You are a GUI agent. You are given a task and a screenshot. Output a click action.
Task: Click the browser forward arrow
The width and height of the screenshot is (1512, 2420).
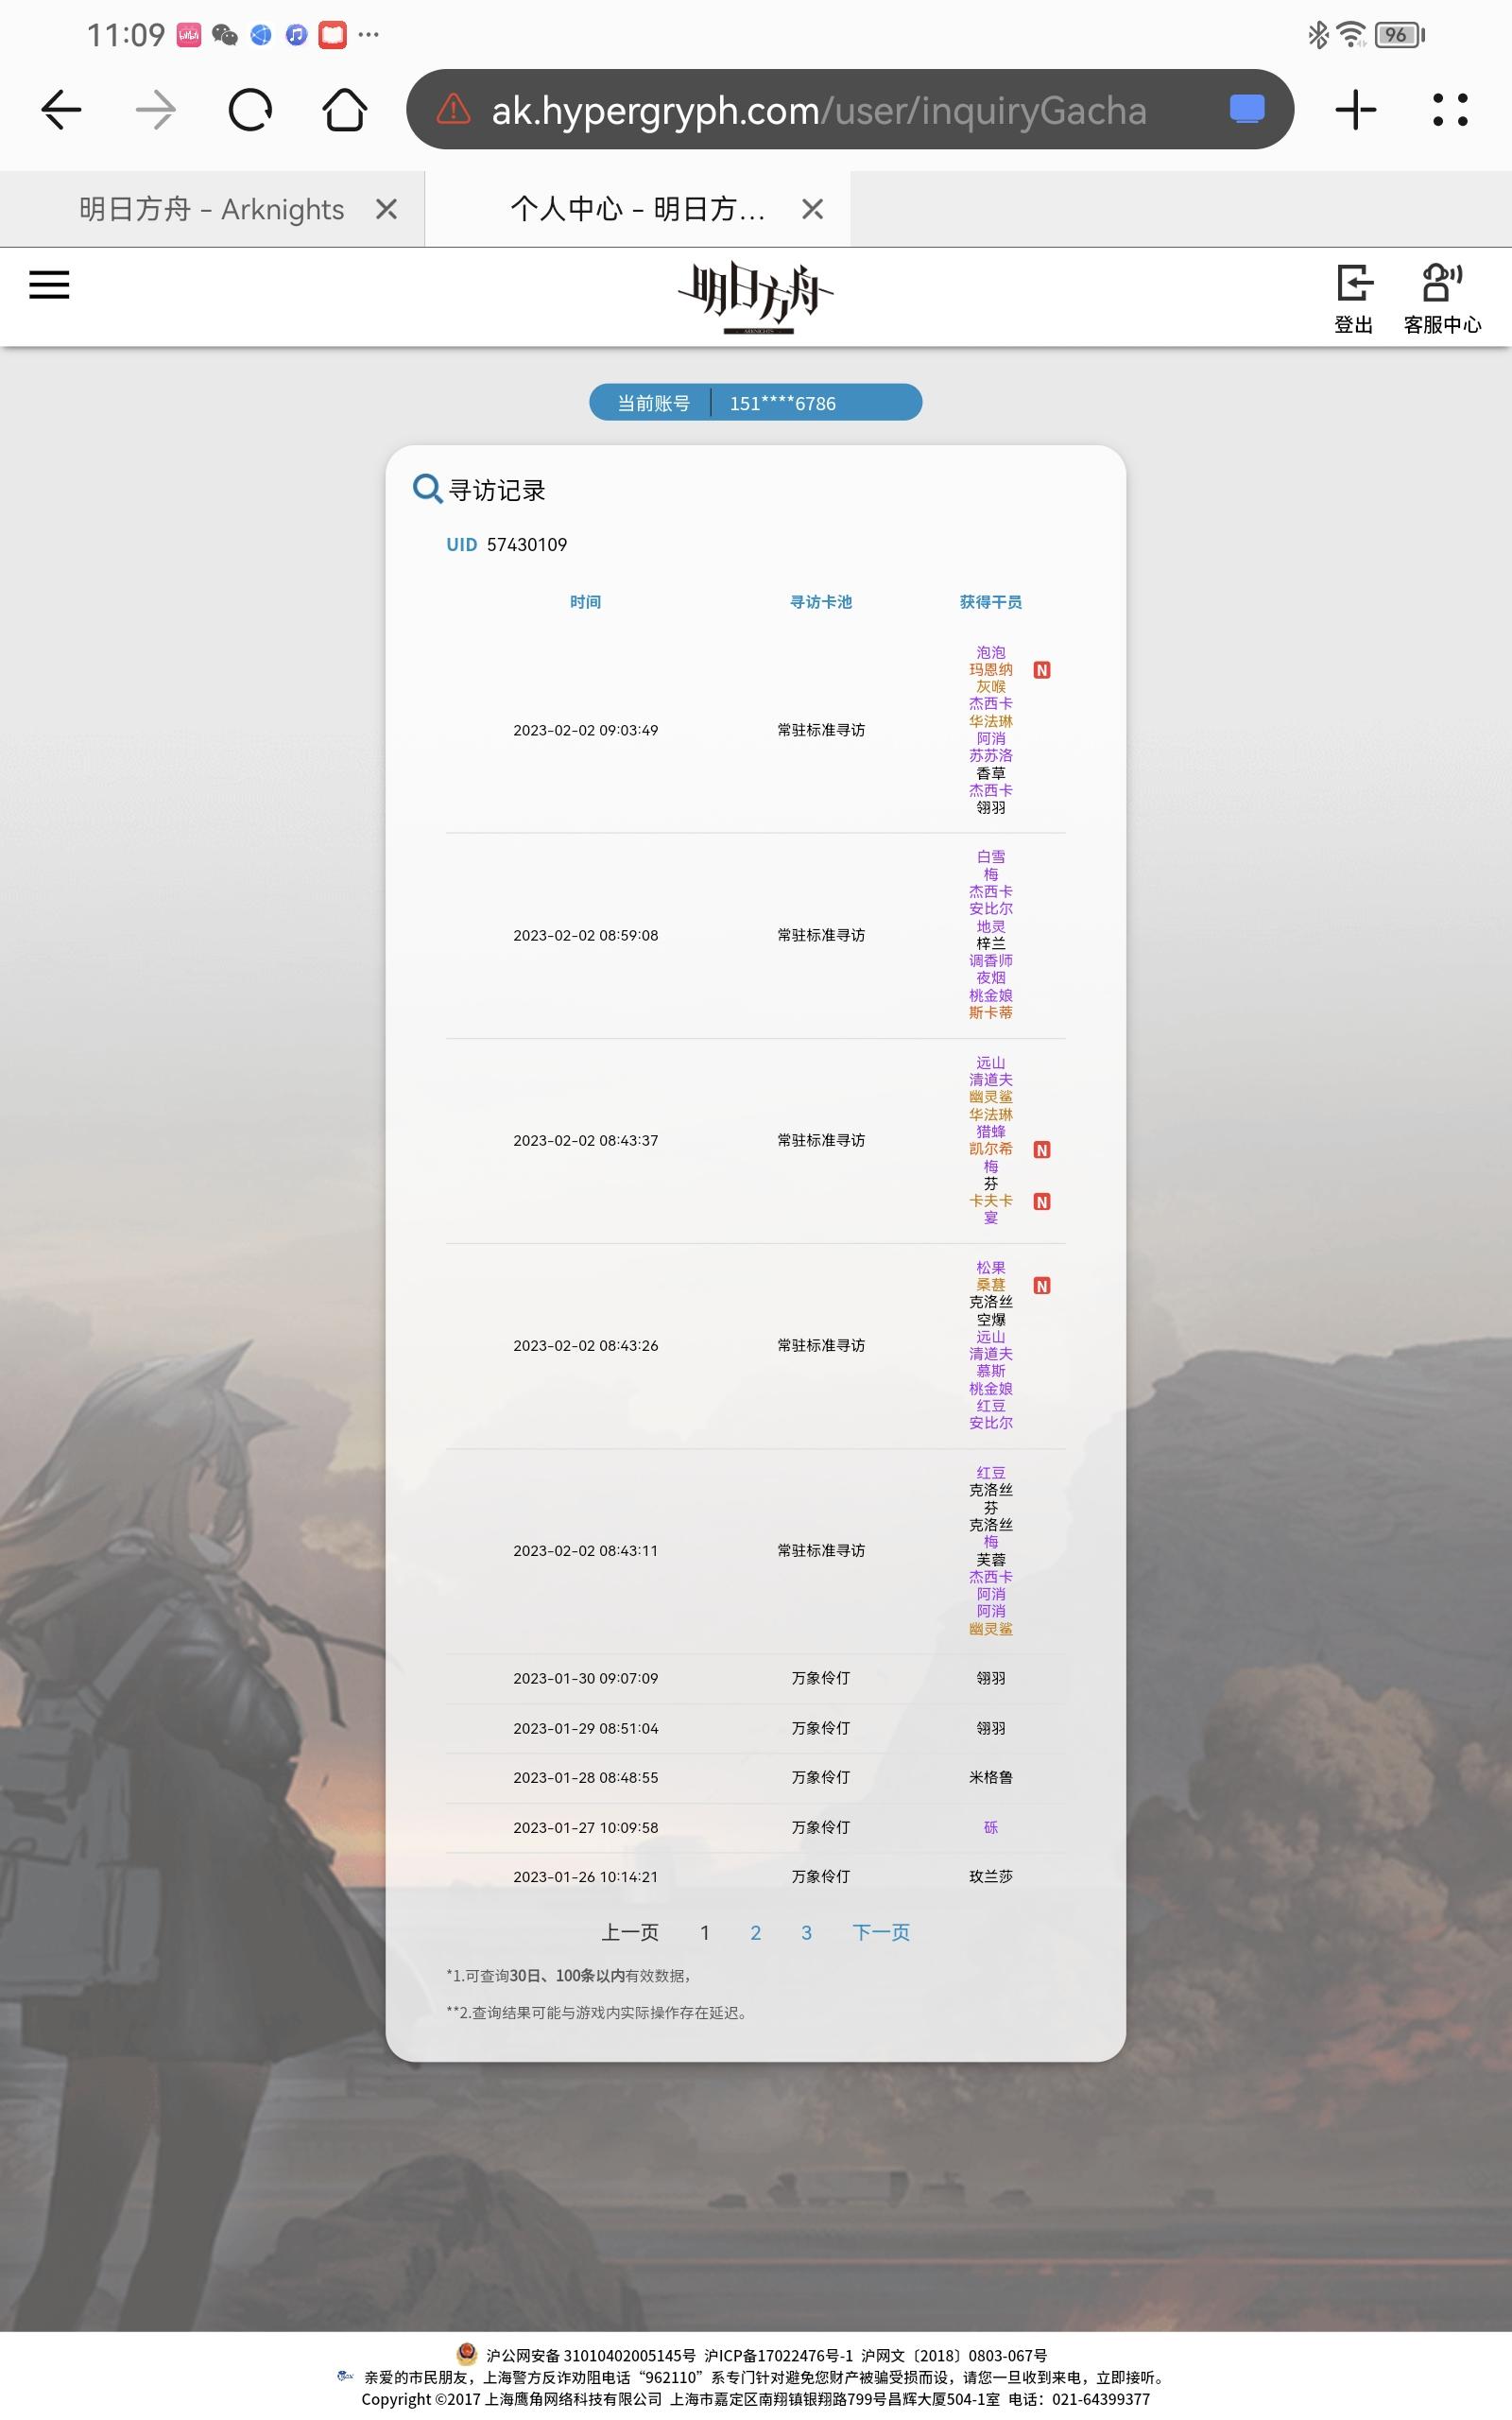155,110
